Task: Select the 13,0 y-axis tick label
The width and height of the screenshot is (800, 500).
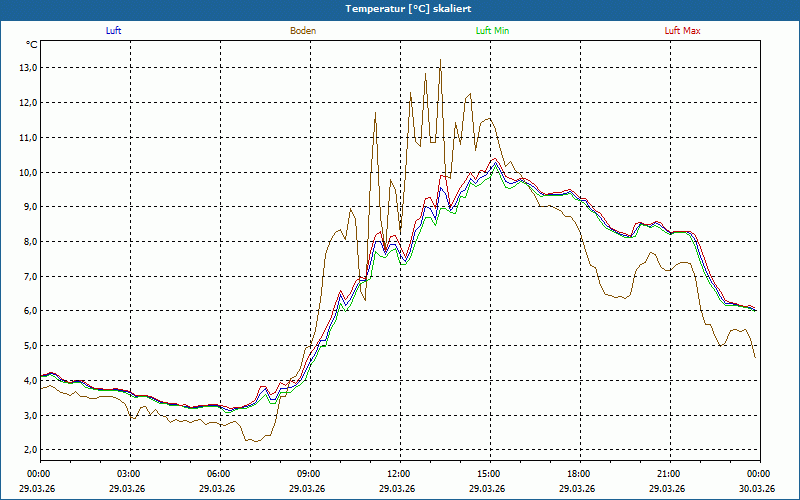Action: (x=27, y=68)
